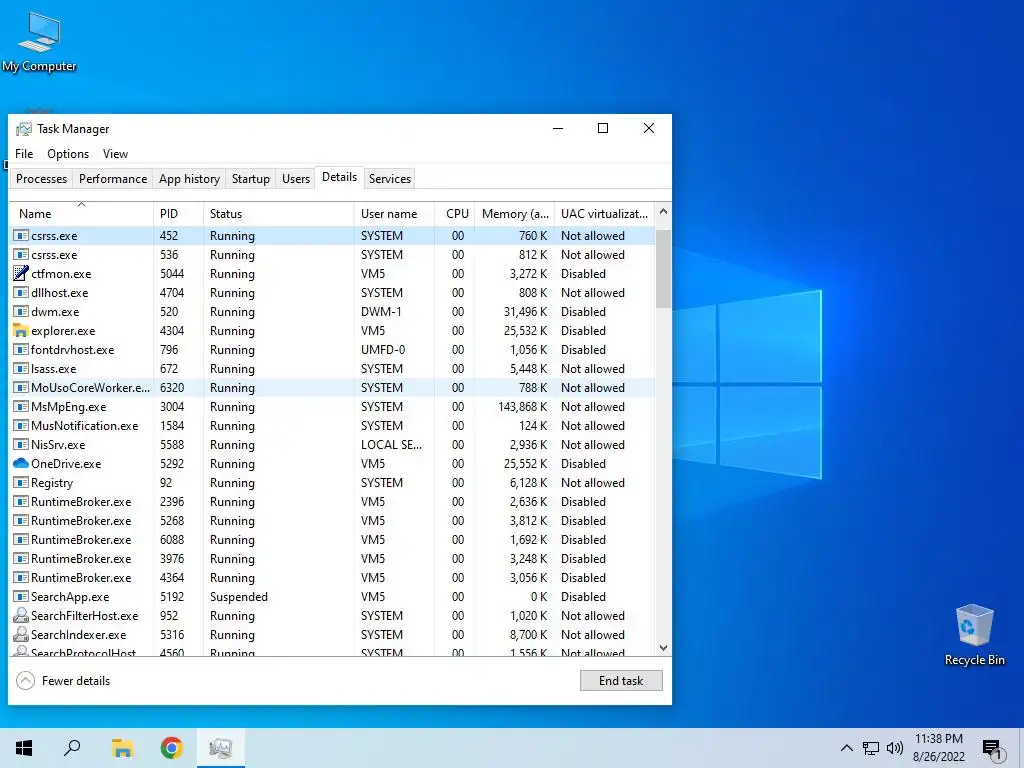Open the View menu
The height and width of the screenshot is (768, 1024).
pyautogui.click(x=115, y=154)
